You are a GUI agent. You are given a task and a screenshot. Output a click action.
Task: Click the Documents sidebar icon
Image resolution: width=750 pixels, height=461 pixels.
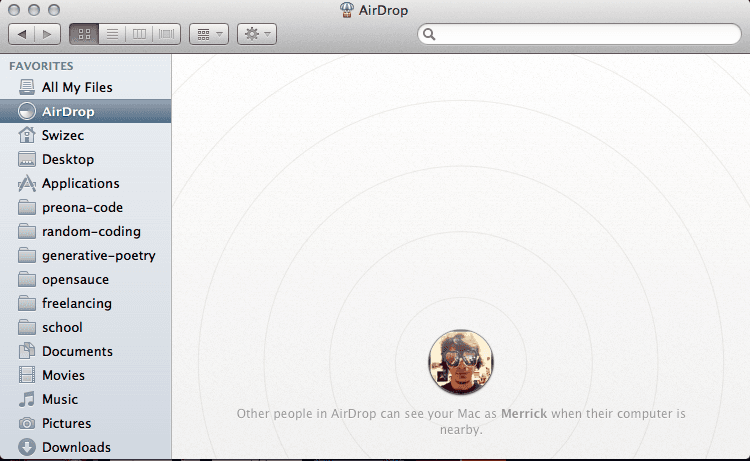coord(27,351)
